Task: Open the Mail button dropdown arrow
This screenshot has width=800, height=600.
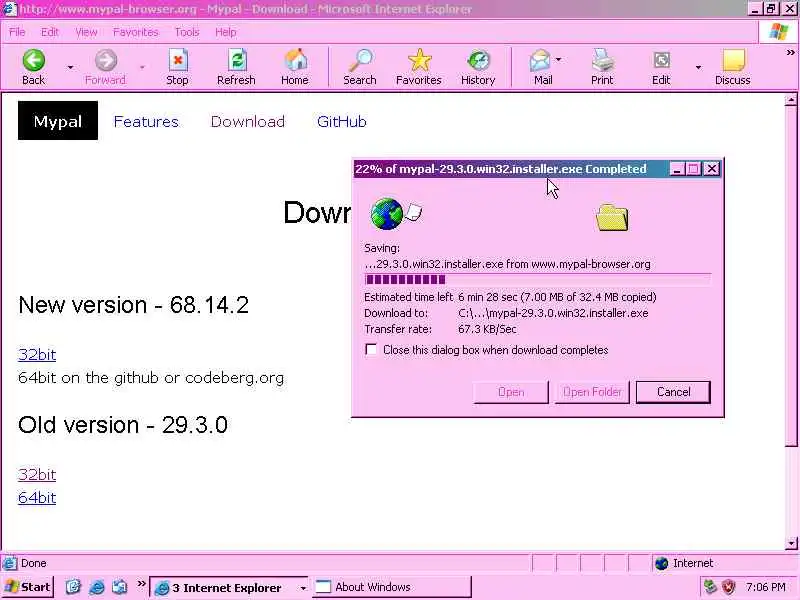Action: pyautogui.click(x=559, y=60)
